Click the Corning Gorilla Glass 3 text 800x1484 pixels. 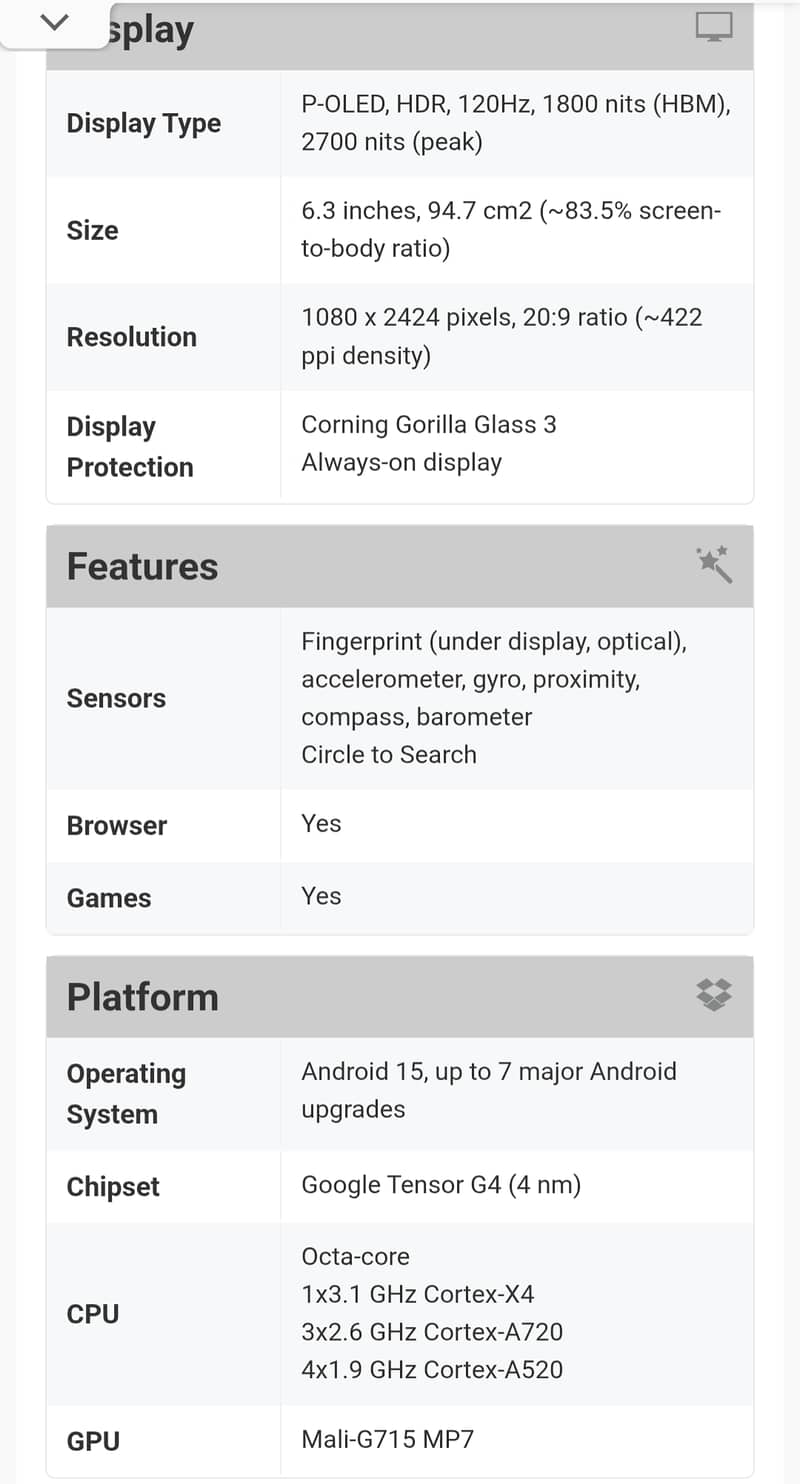pos(428,424)
